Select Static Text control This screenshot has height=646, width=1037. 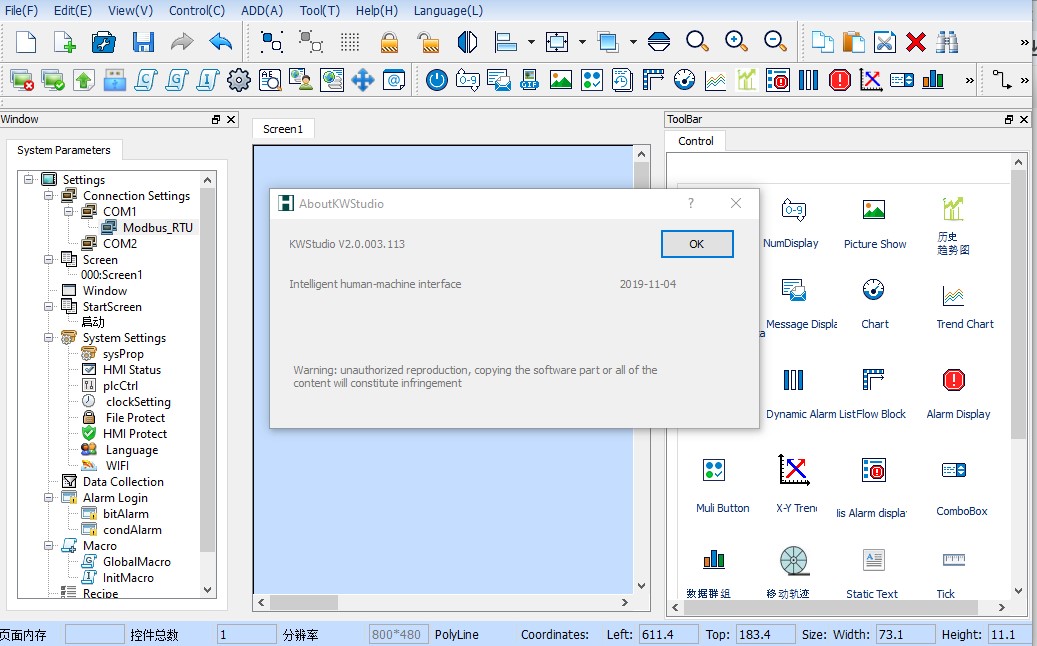(872, 574)
